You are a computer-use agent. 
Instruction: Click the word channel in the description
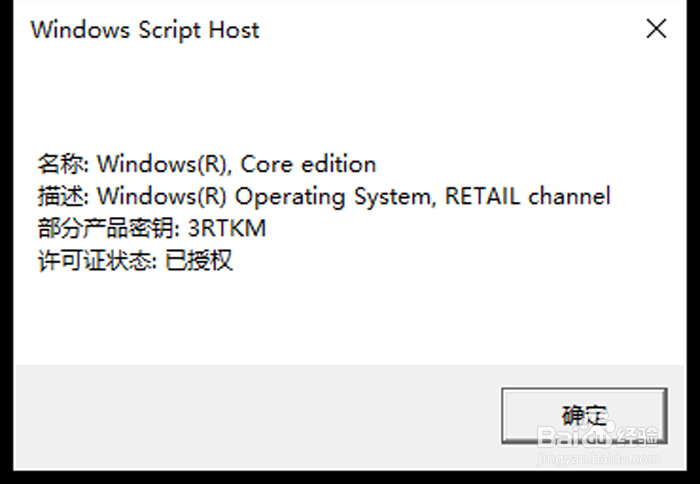[x=569, y=196]
